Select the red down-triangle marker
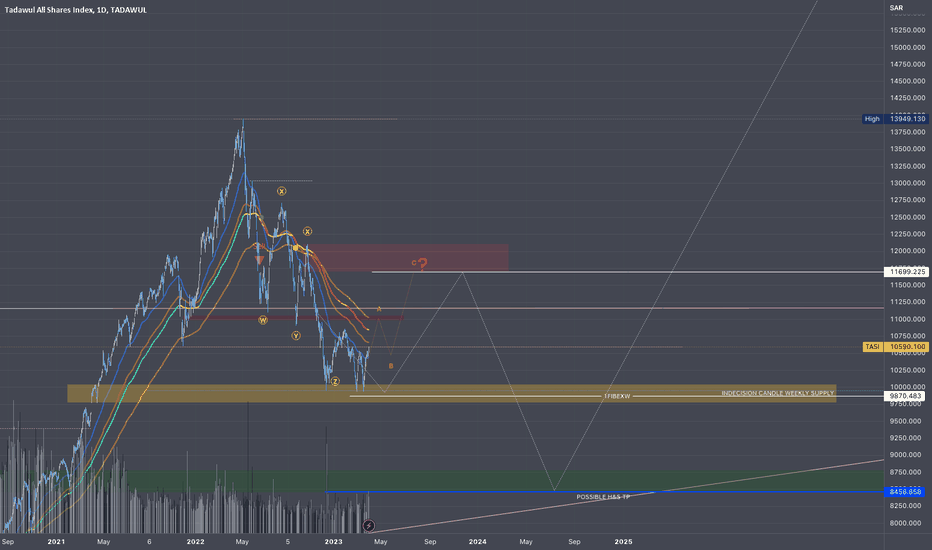The width and height of the screenshot is (932, 550). point(259,260)
